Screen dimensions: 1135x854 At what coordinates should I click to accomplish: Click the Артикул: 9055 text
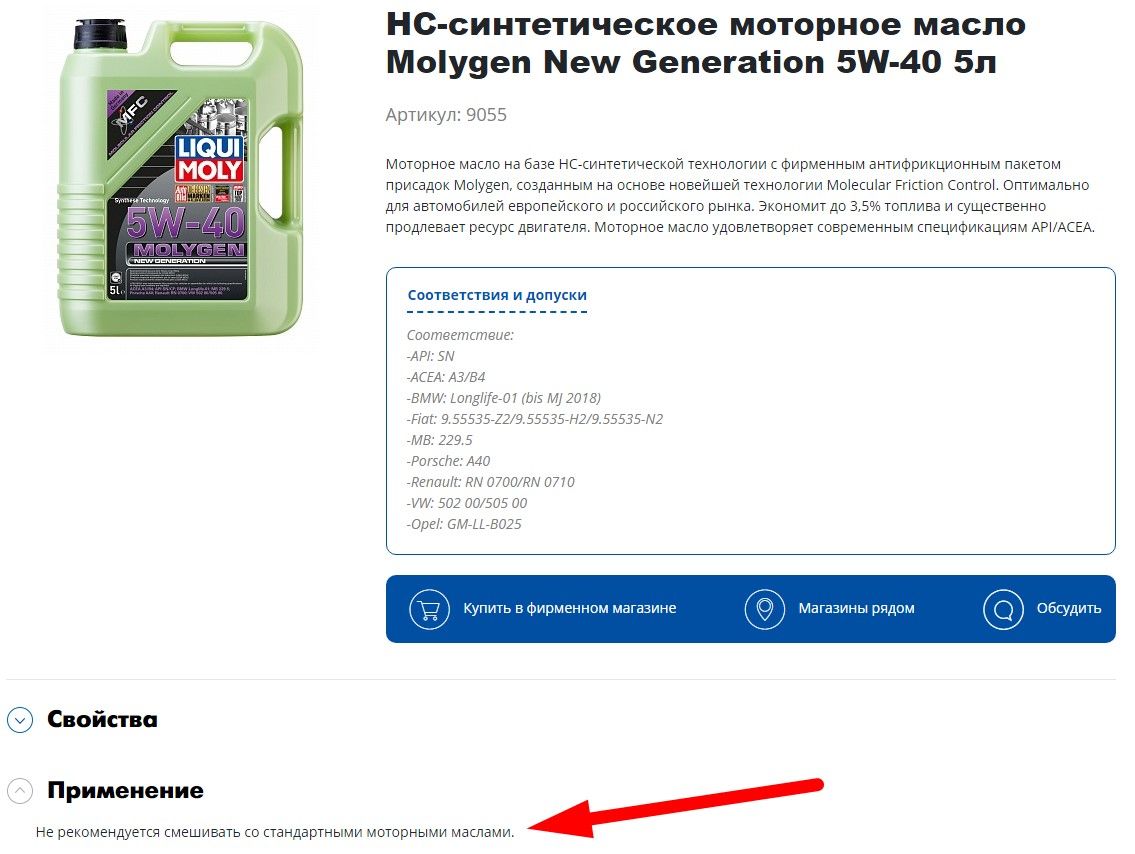[x=446, y=115]
